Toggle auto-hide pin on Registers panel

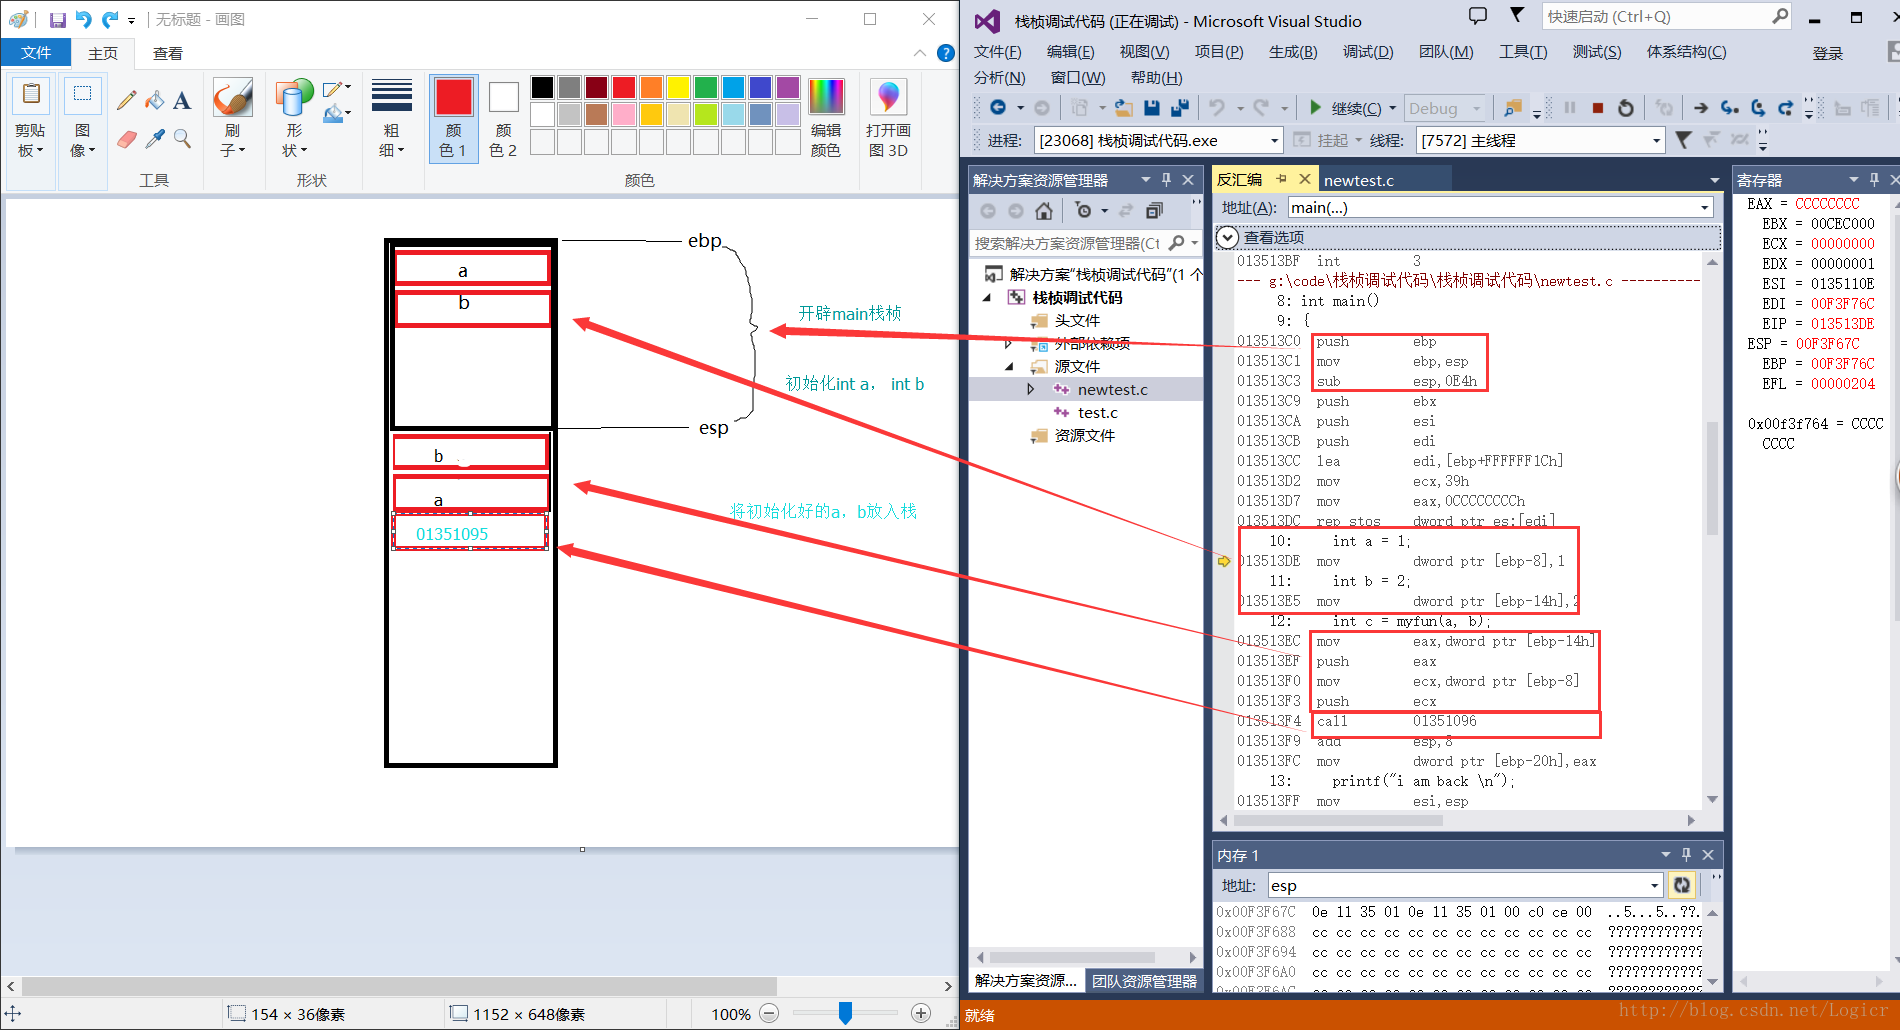[1874, 180]
